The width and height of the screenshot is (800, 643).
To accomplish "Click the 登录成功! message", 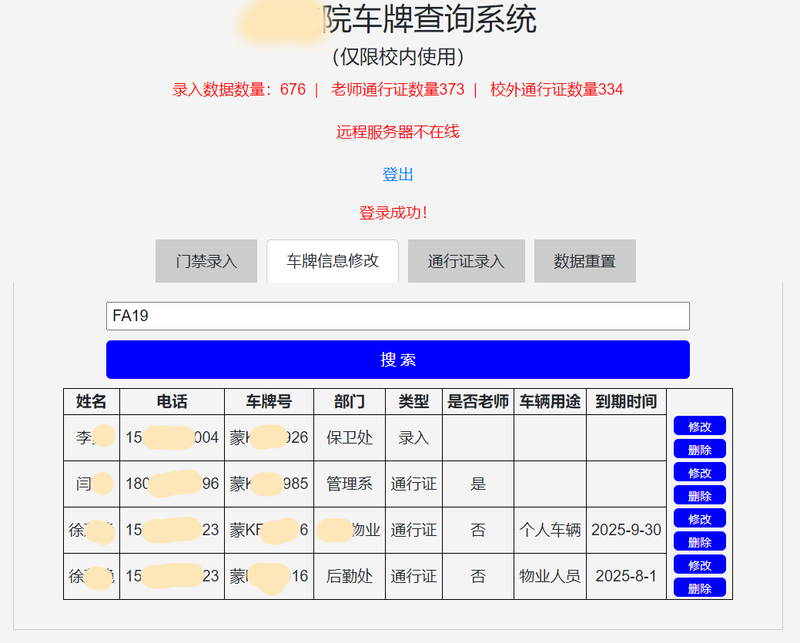I will 393,213.
